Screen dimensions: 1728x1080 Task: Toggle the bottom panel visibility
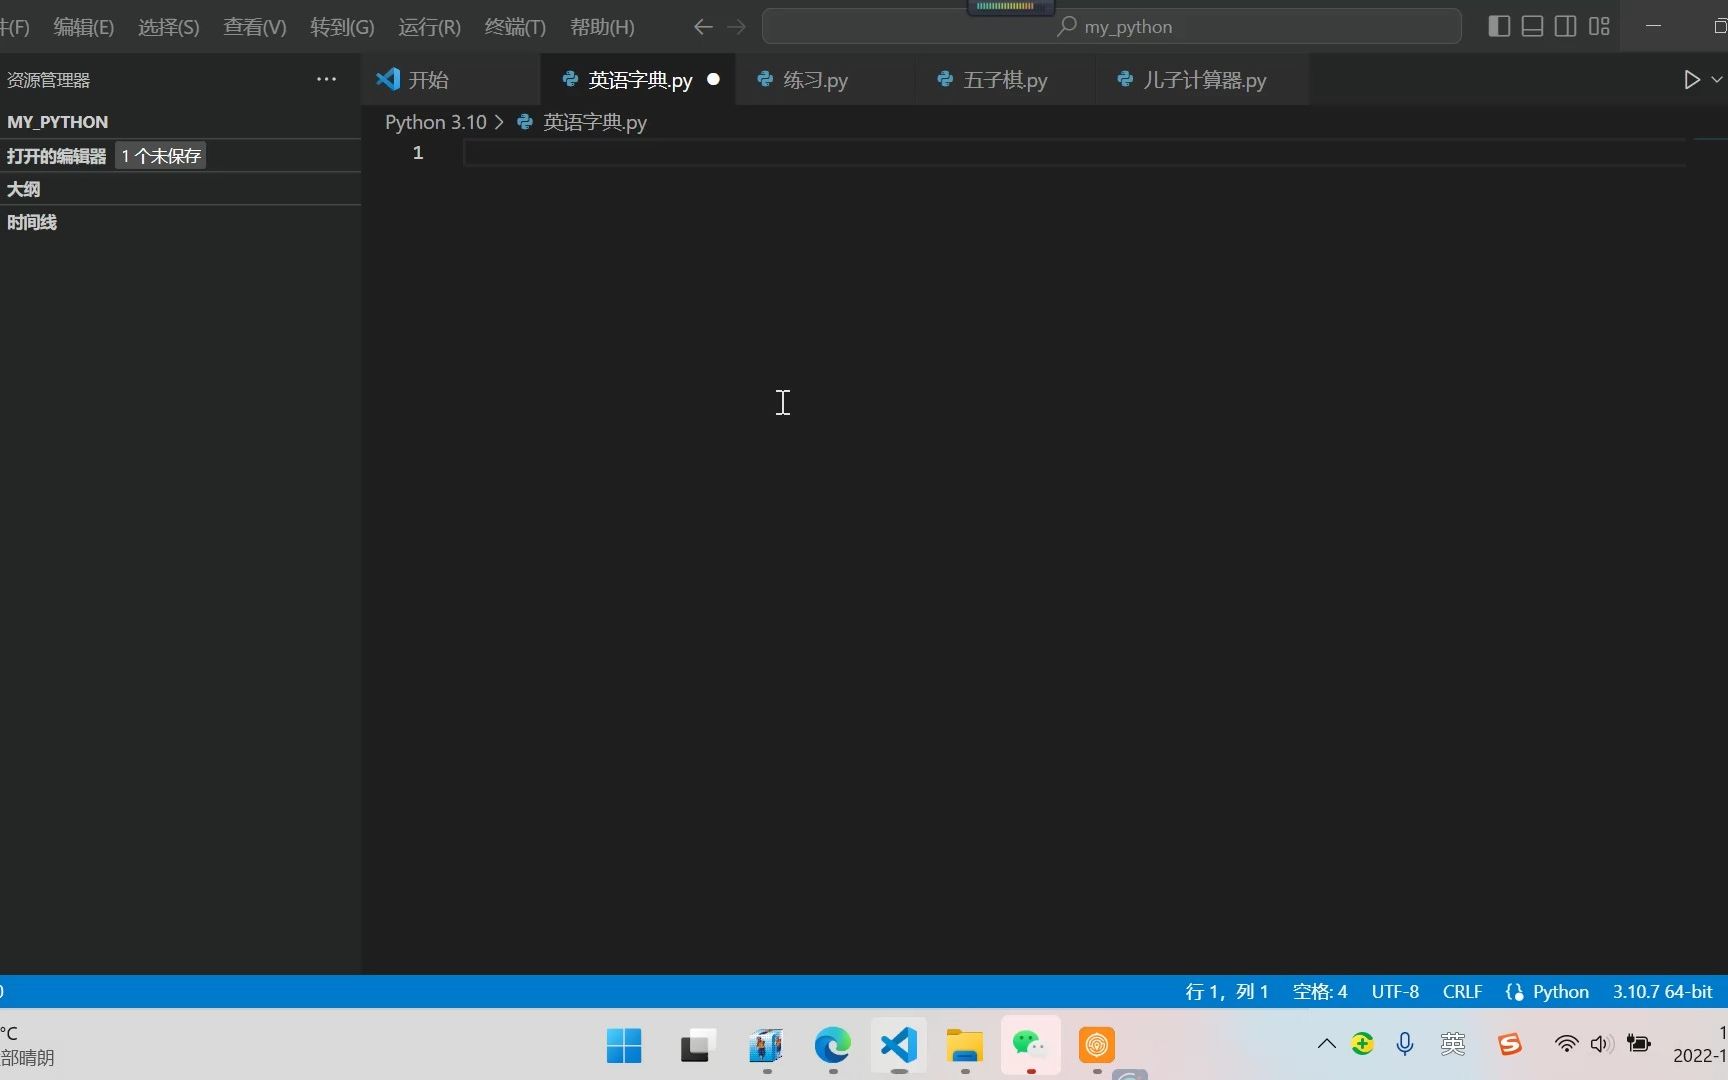coord(1531,26)
